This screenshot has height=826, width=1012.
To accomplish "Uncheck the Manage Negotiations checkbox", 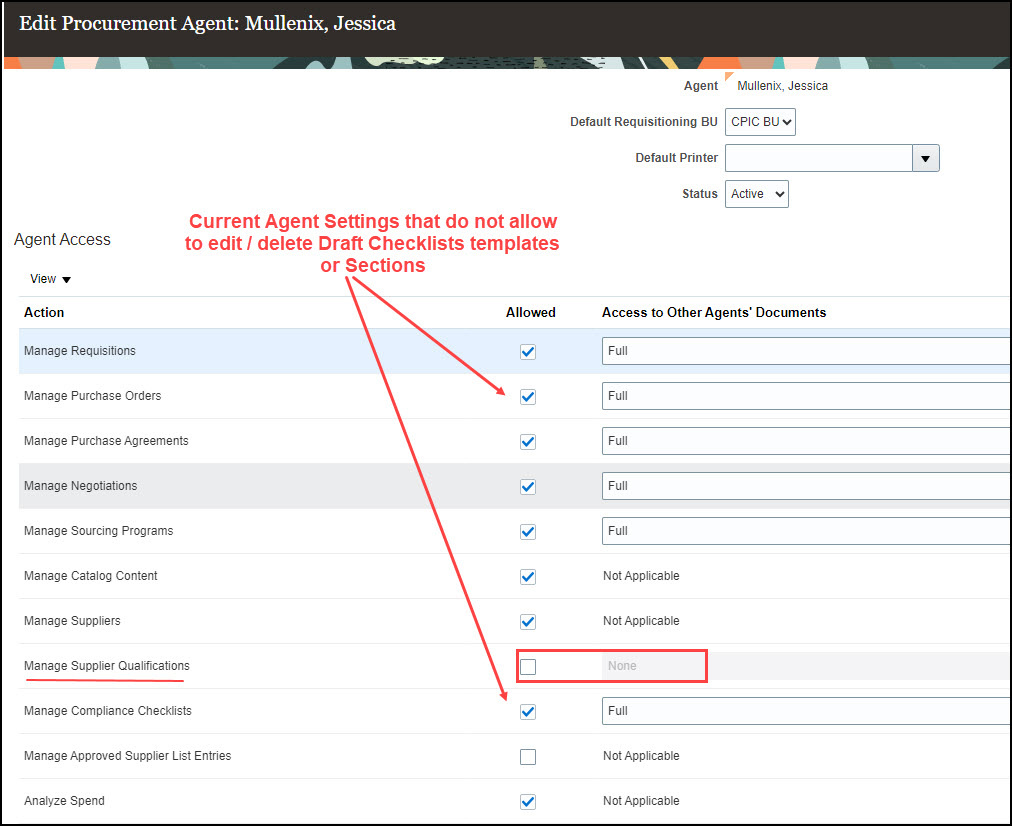I will [x=527, y=486].
